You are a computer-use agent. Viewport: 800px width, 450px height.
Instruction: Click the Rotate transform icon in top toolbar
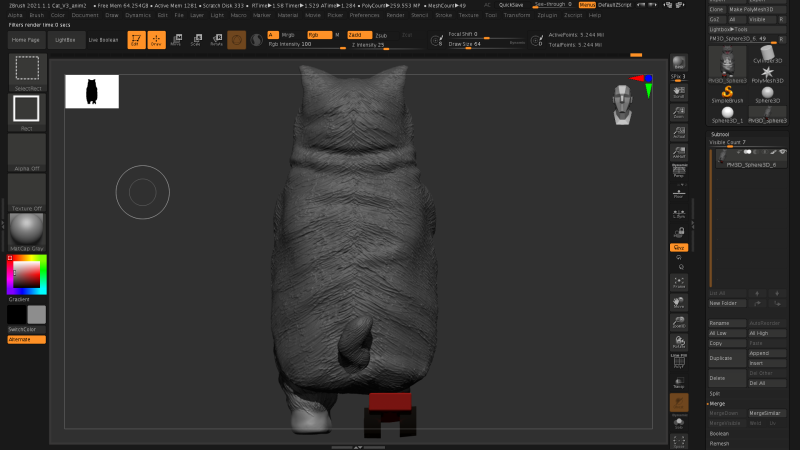[216, 40]
